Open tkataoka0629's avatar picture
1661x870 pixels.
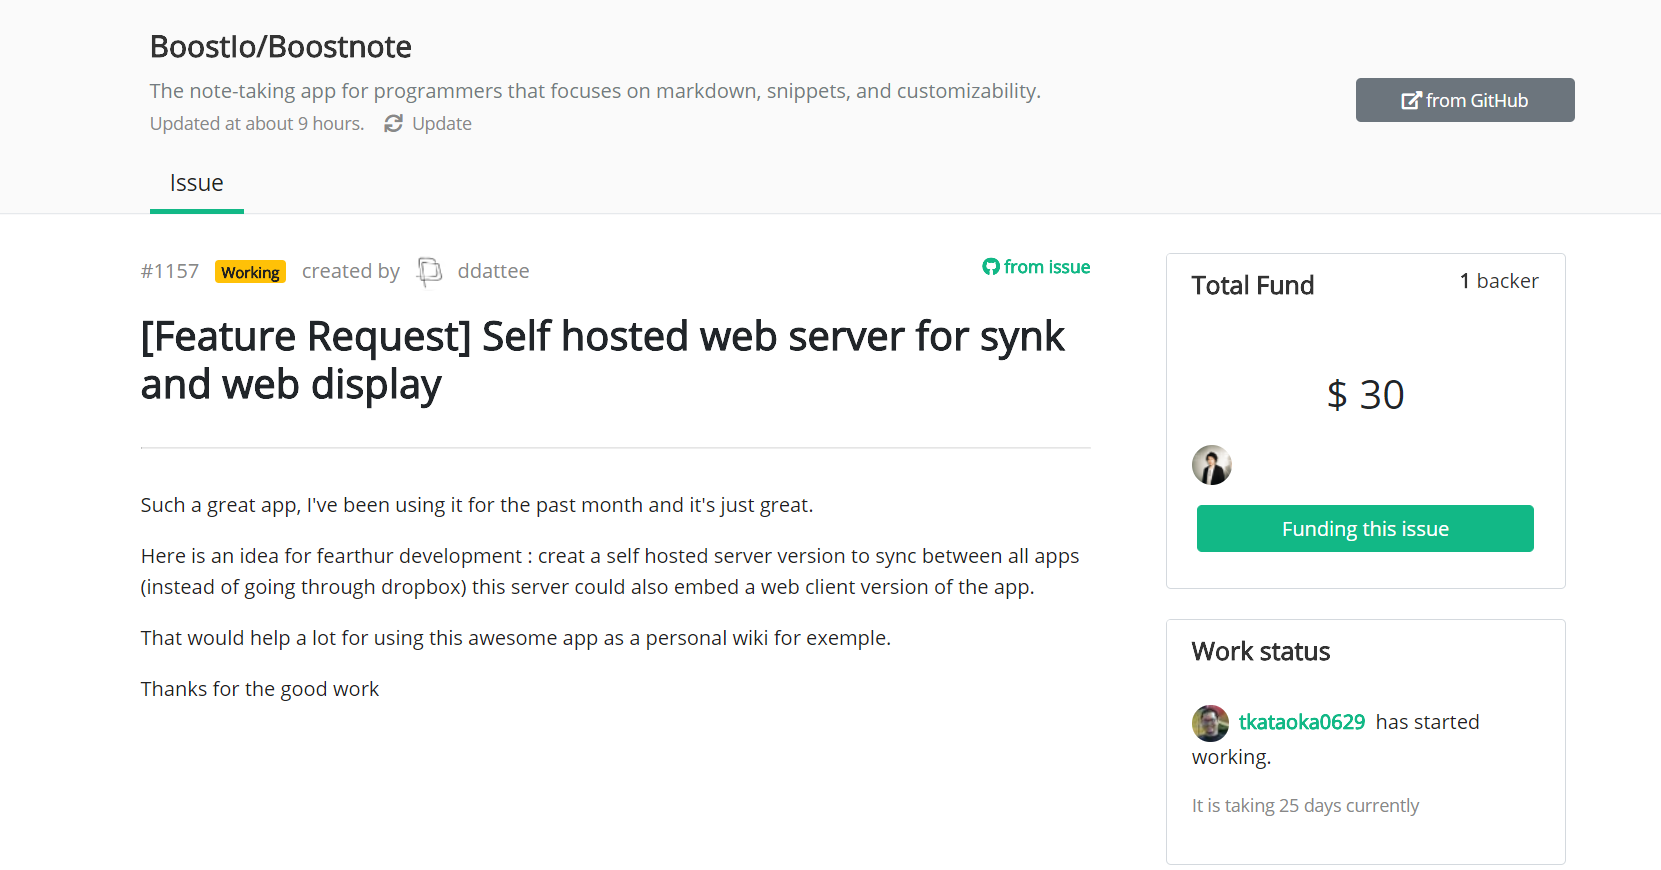1210,723
